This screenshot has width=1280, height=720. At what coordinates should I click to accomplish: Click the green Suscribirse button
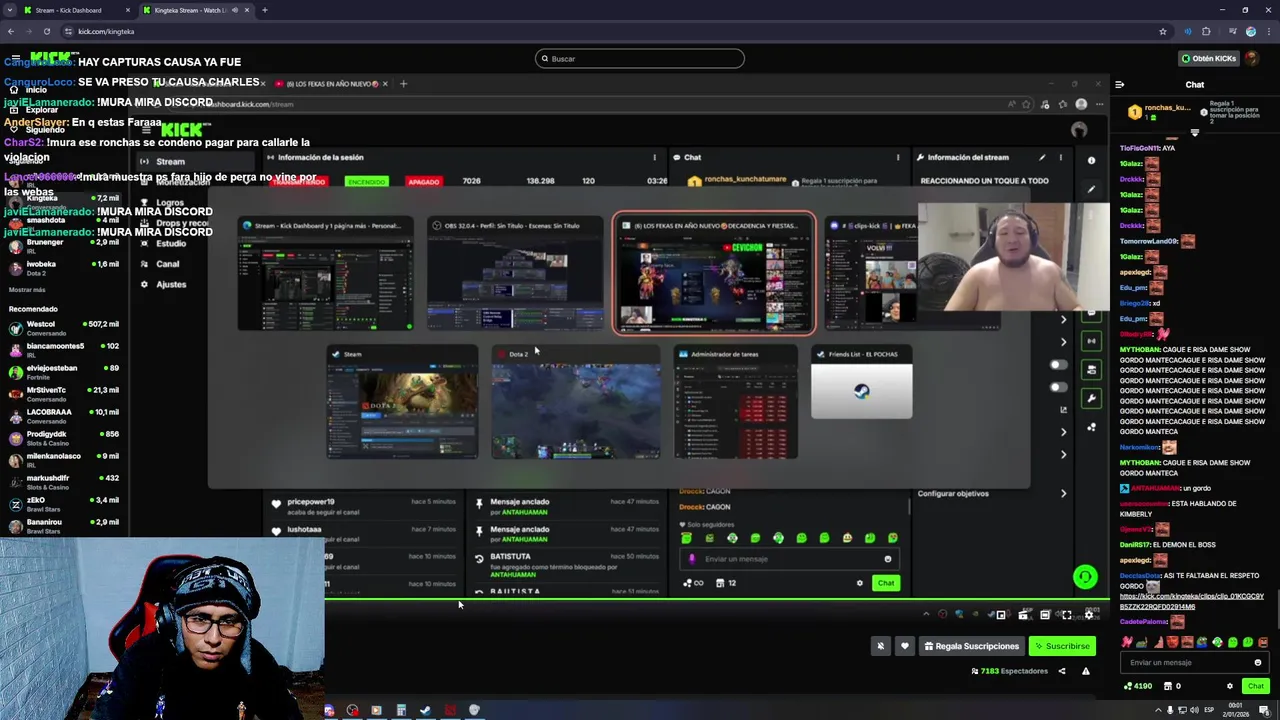(1062, 646)
